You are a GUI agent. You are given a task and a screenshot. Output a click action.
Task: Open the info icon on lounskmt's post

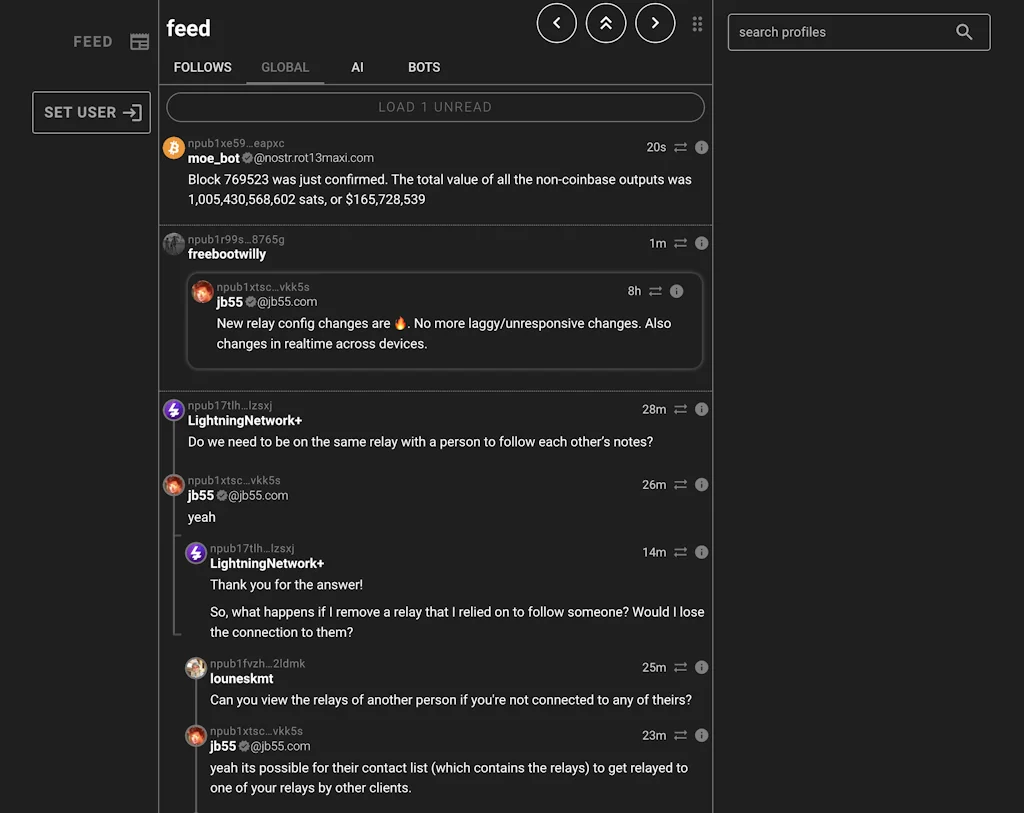[701, 667]
